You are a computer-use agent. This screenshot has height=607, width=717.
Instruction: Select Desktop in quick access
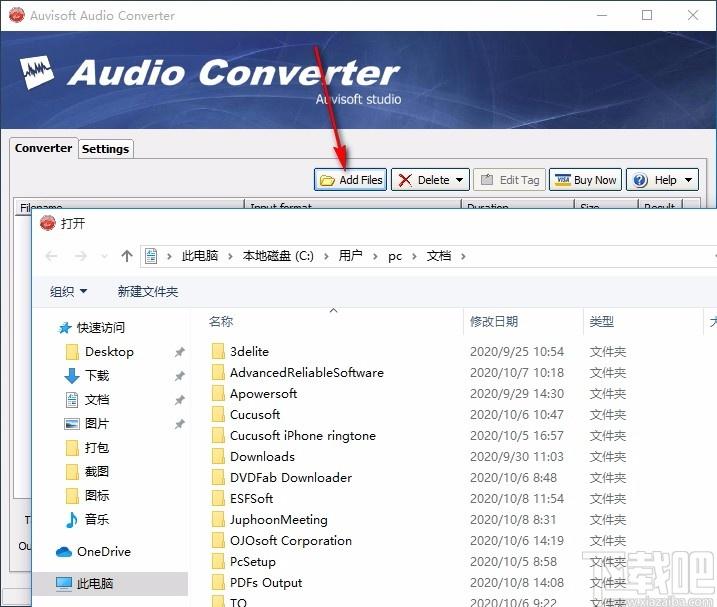[109, 352]
